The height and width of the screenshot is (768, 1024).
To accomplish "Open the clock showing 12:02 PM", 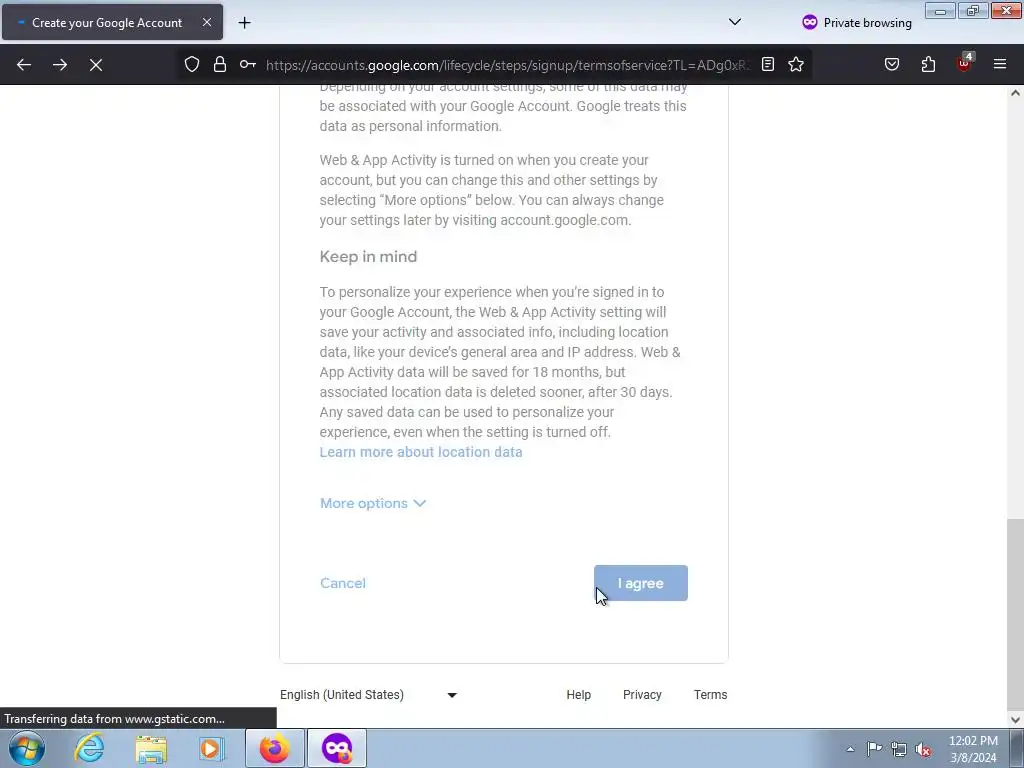I will [973, 749].
